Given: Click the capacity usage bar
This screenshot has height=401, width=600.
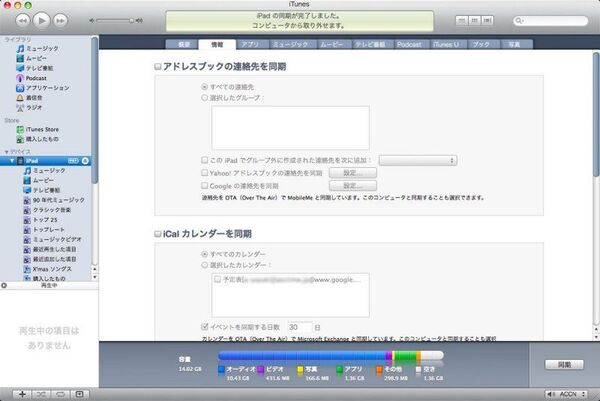Looking at the screenshot, I should click(x=331, y=356).
